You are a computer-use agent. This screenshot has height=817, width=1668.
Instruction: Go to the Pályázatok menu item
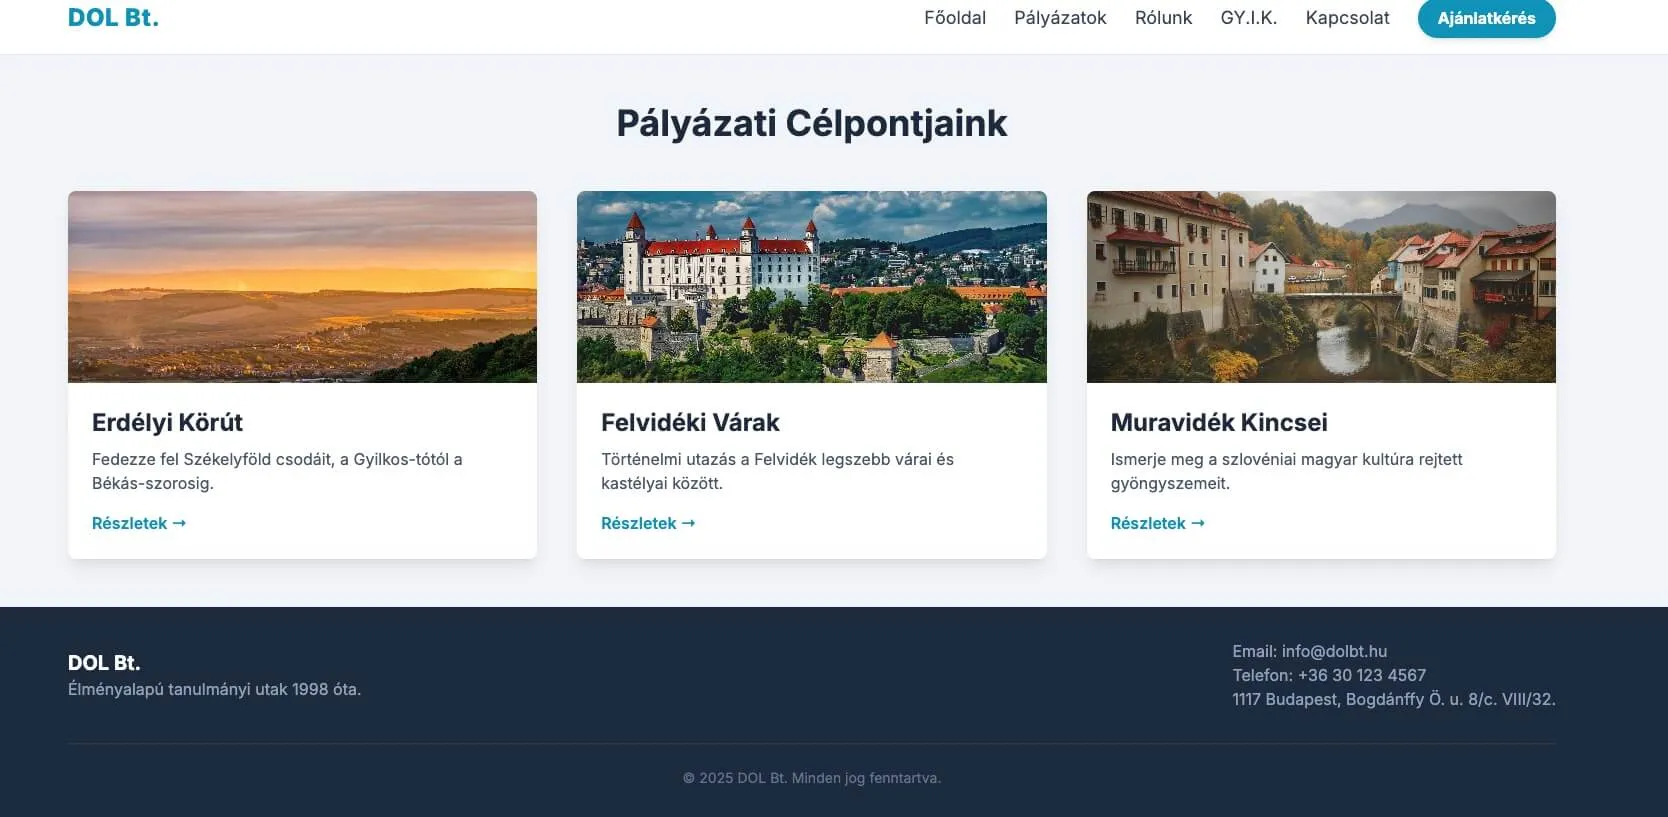click(x=1060, y=18)
